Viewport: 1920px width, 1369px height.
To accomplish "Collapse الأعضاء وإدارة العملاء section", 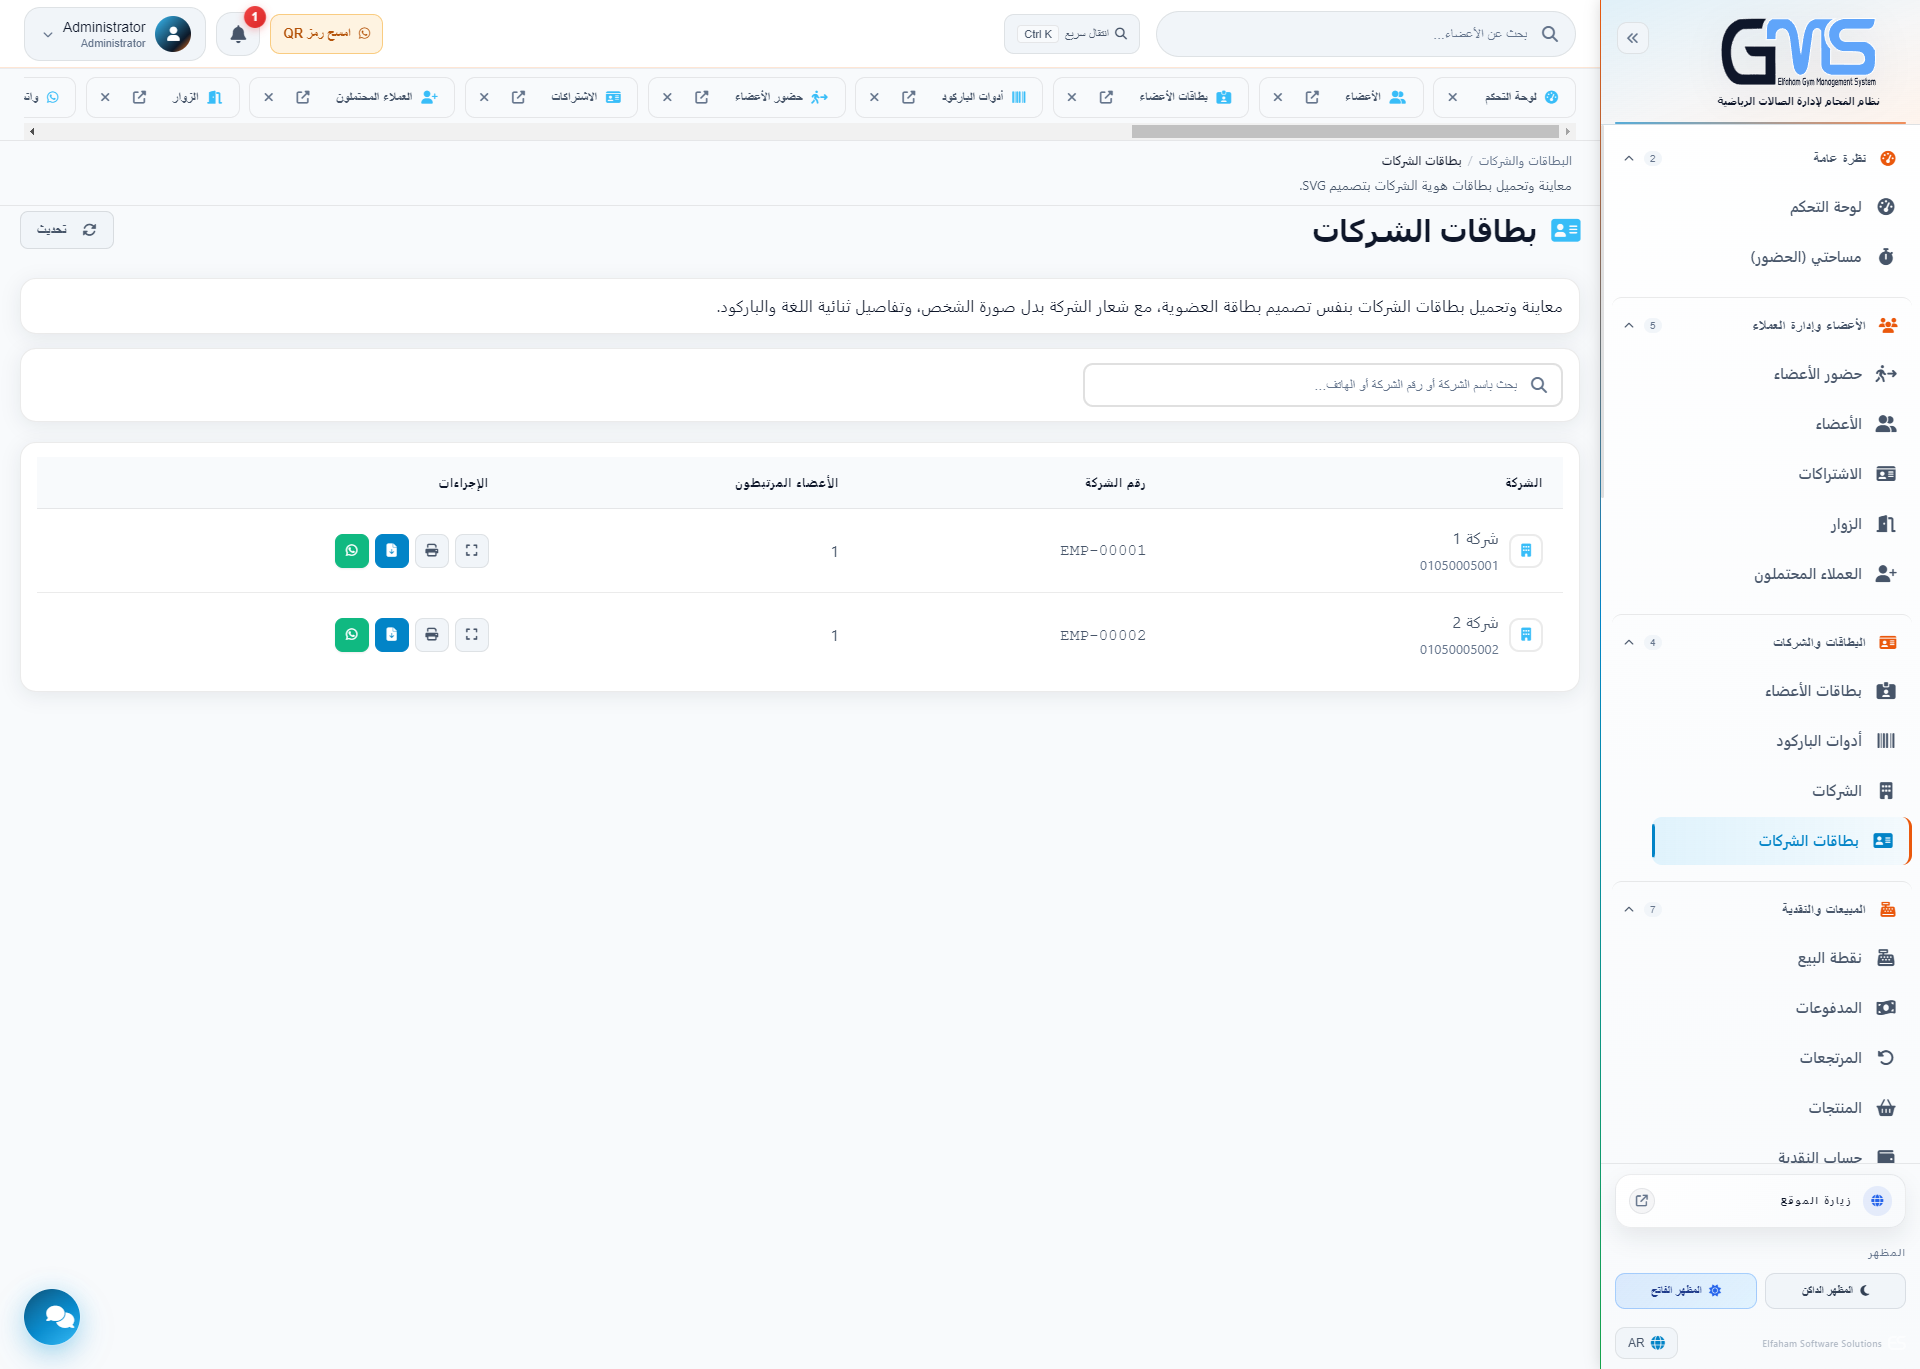I will pyautogui.click(x=1629, y=326).
